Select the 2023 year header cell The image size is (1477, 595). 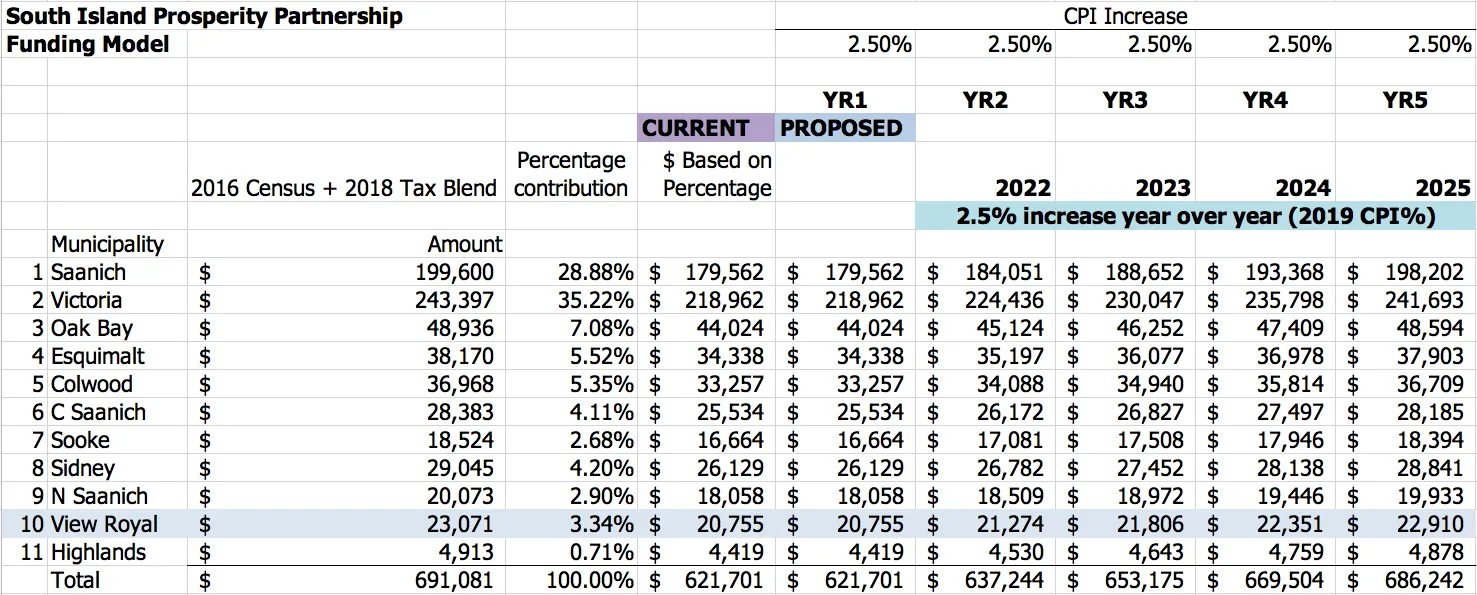tap(1163, 188)
